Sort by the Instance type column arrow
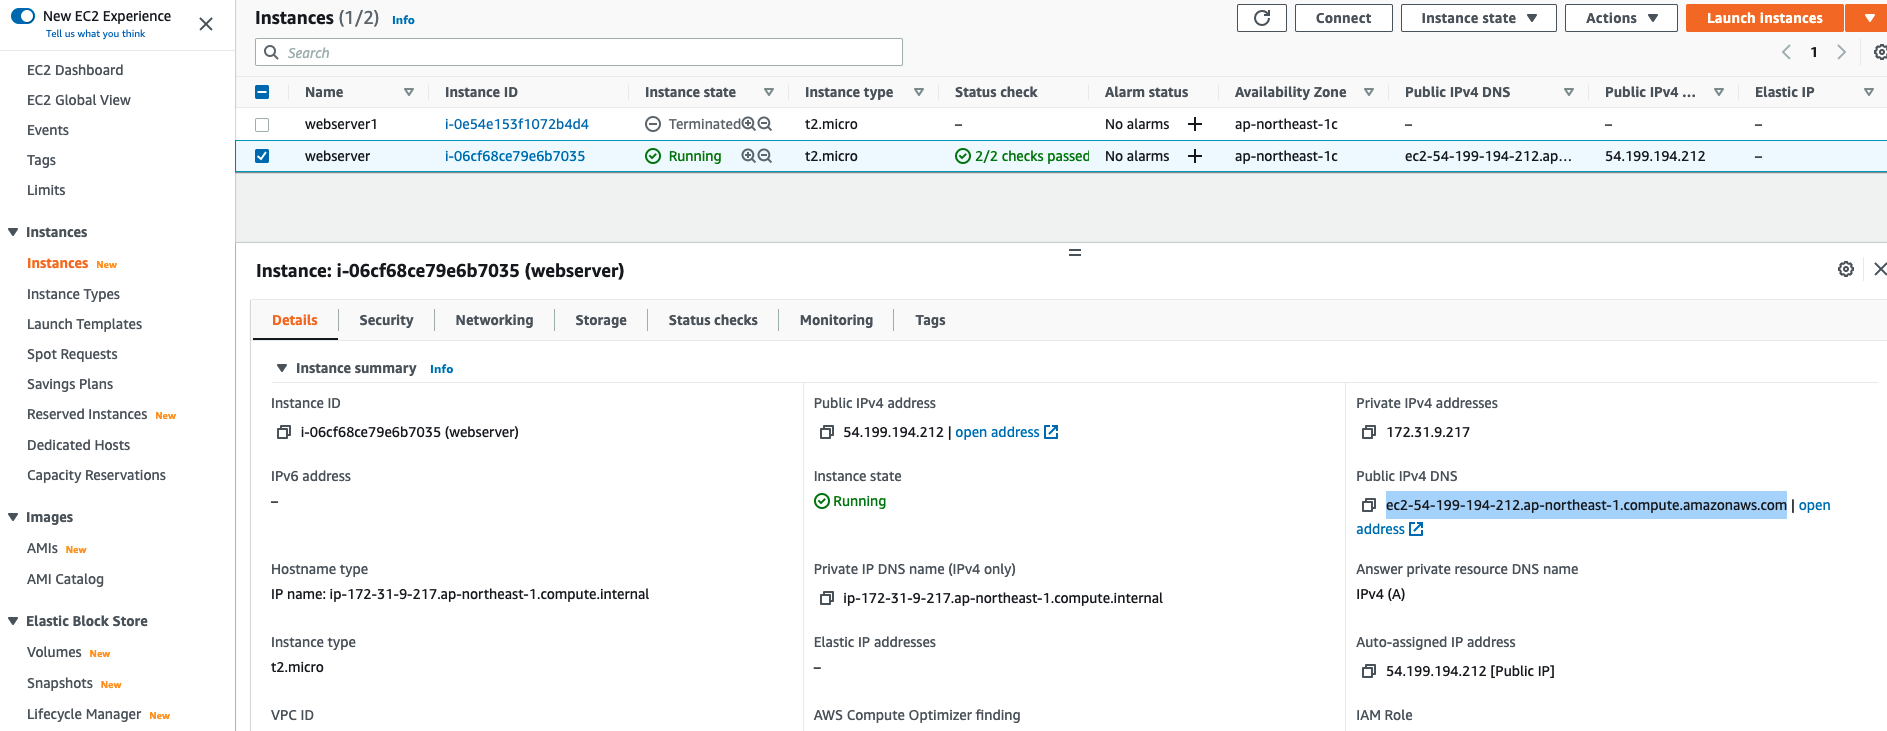 (x=919, y=92)
